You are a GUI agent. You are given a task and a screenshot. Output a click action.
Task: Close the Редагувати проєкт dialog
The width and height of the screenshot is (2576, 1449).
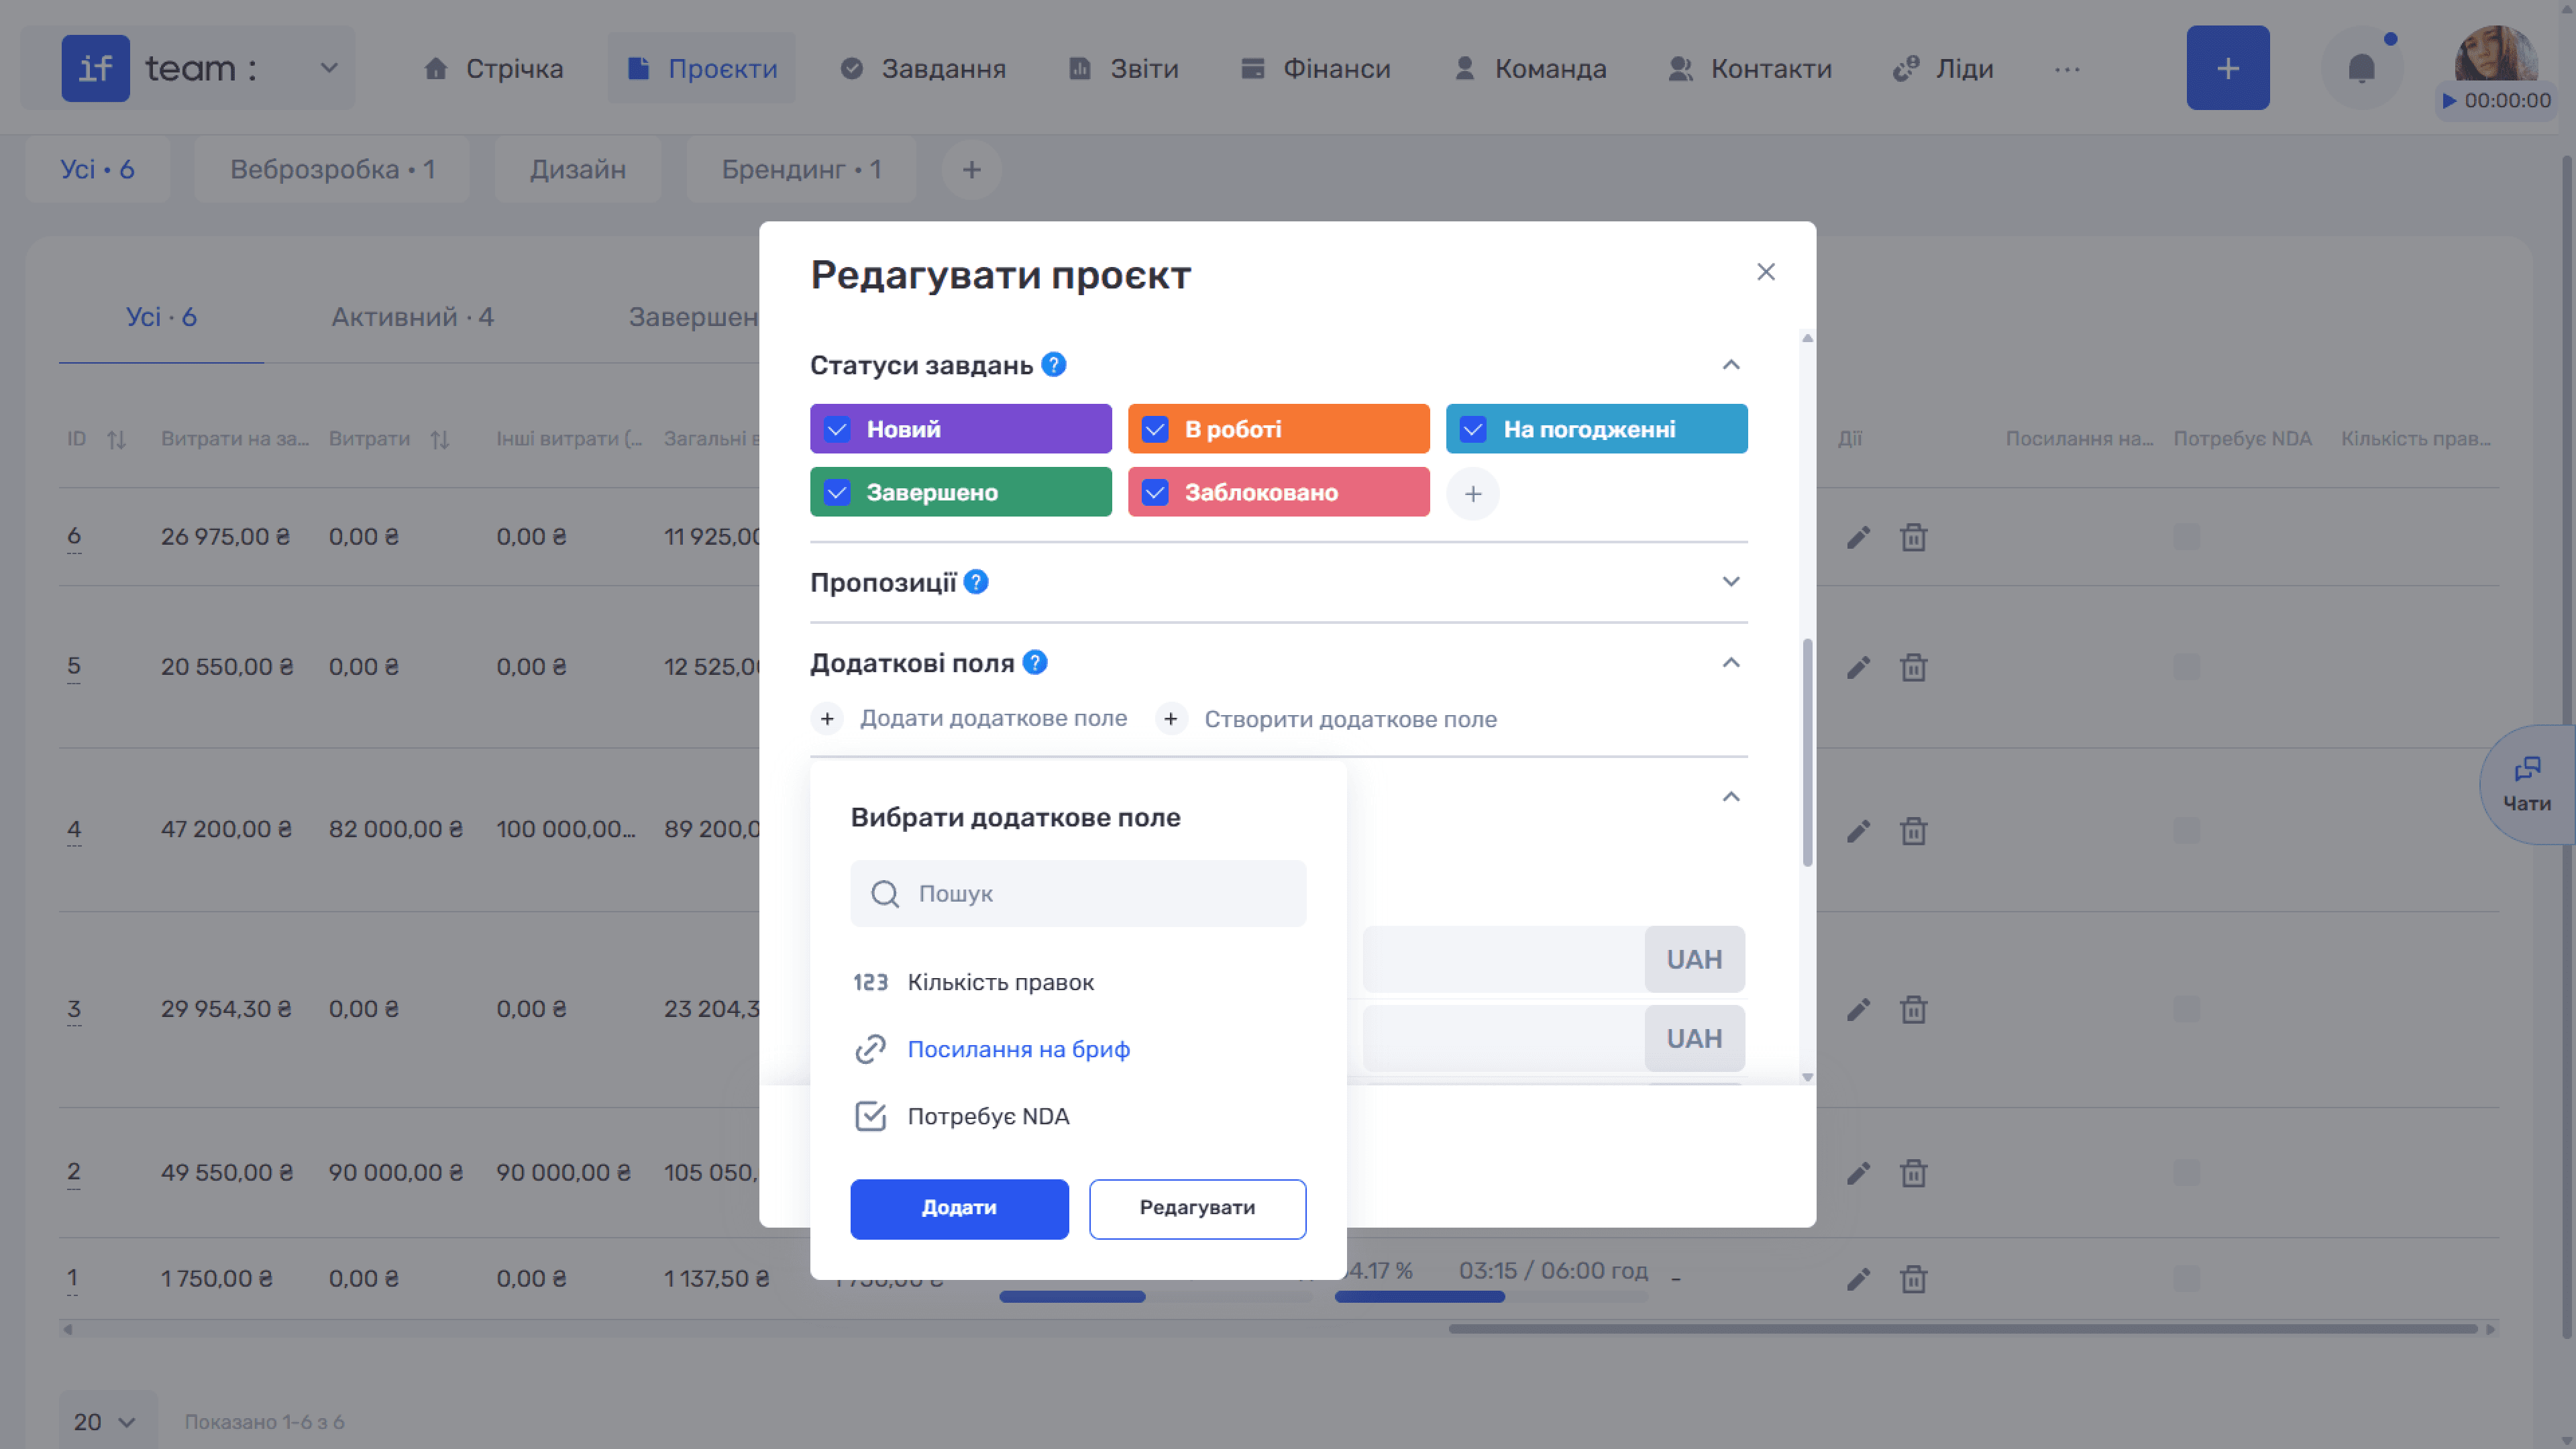coord(1766,272)
